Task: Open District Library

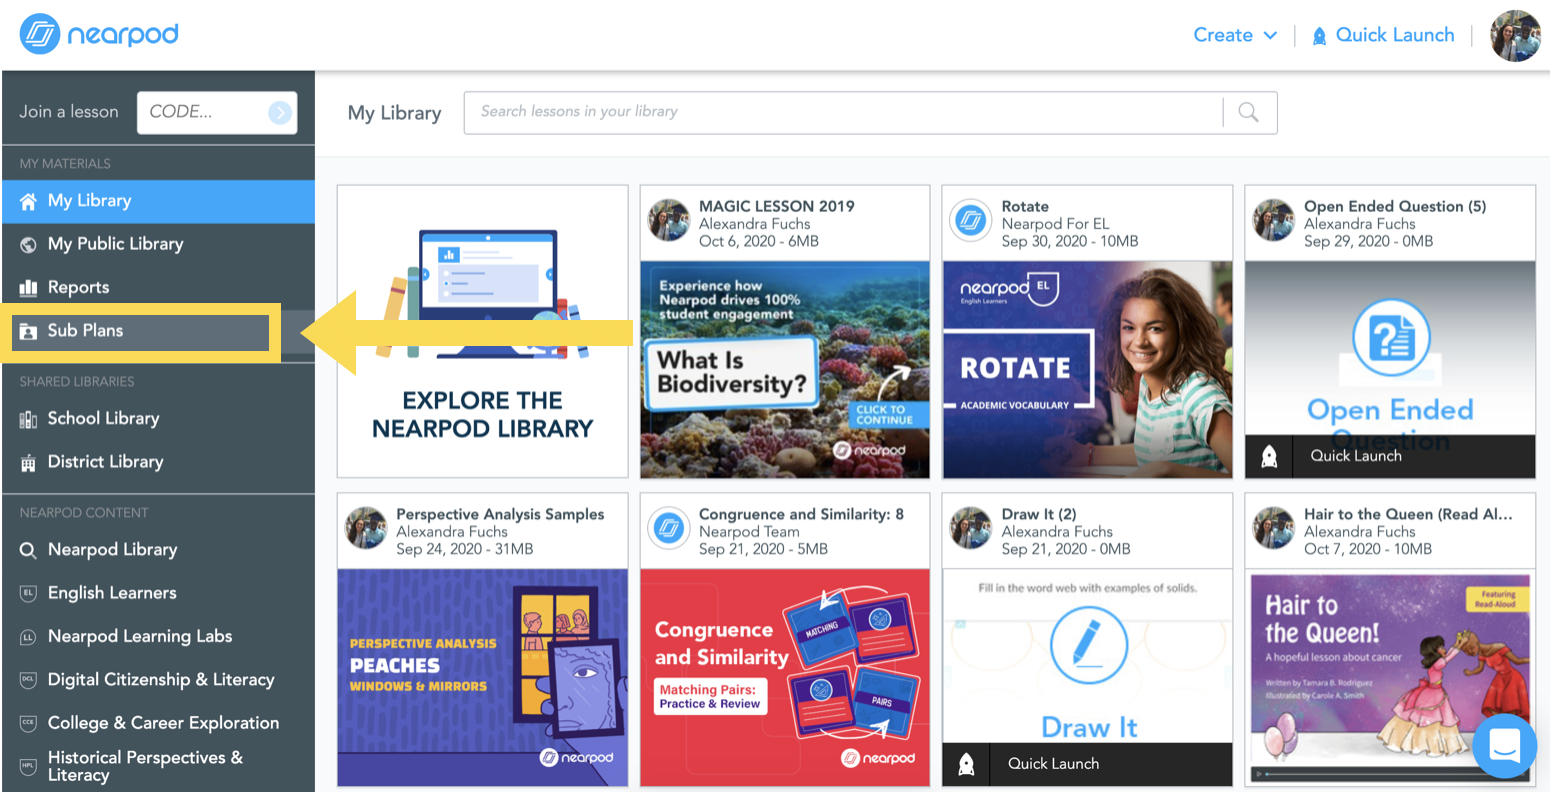Action: [105, 461]
